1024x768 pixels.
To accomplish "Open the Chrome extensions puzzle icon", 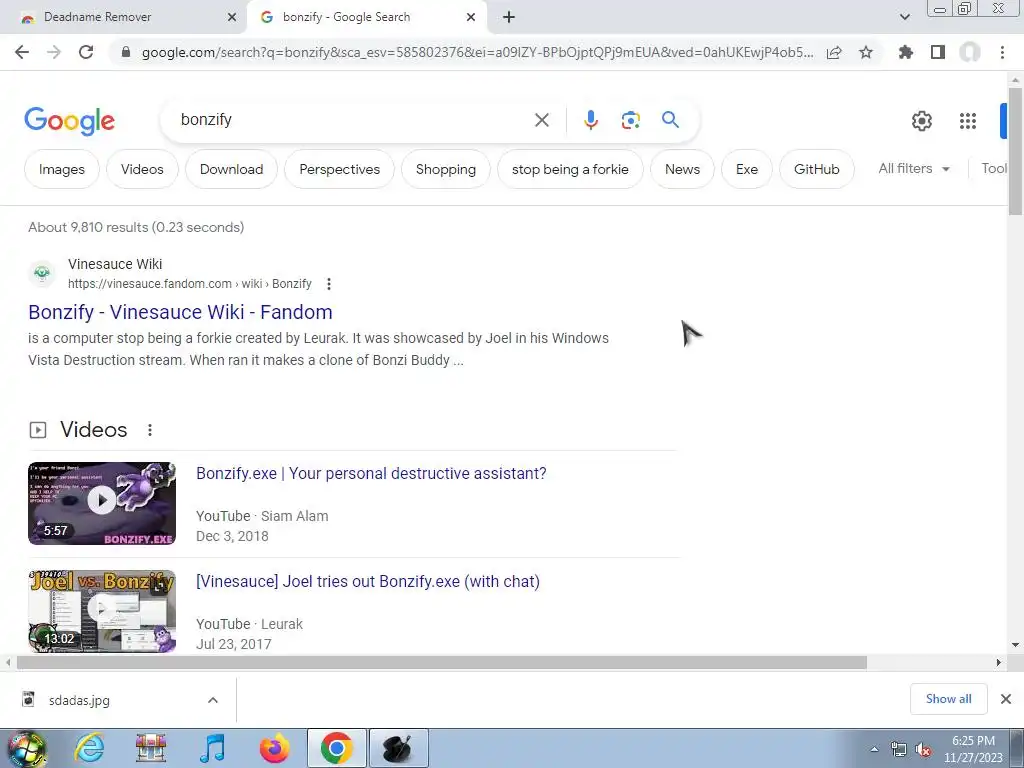I will 906,52.
